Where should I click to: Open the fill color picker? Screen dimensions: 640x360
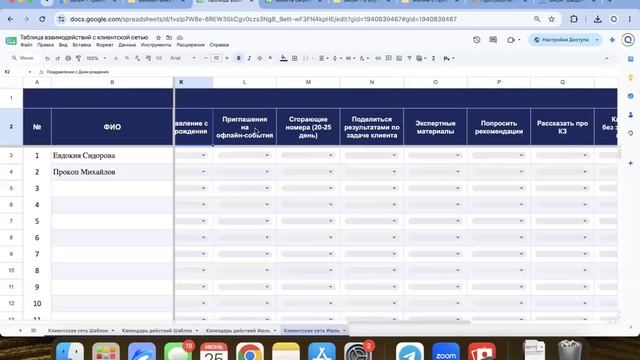[284, 58]
